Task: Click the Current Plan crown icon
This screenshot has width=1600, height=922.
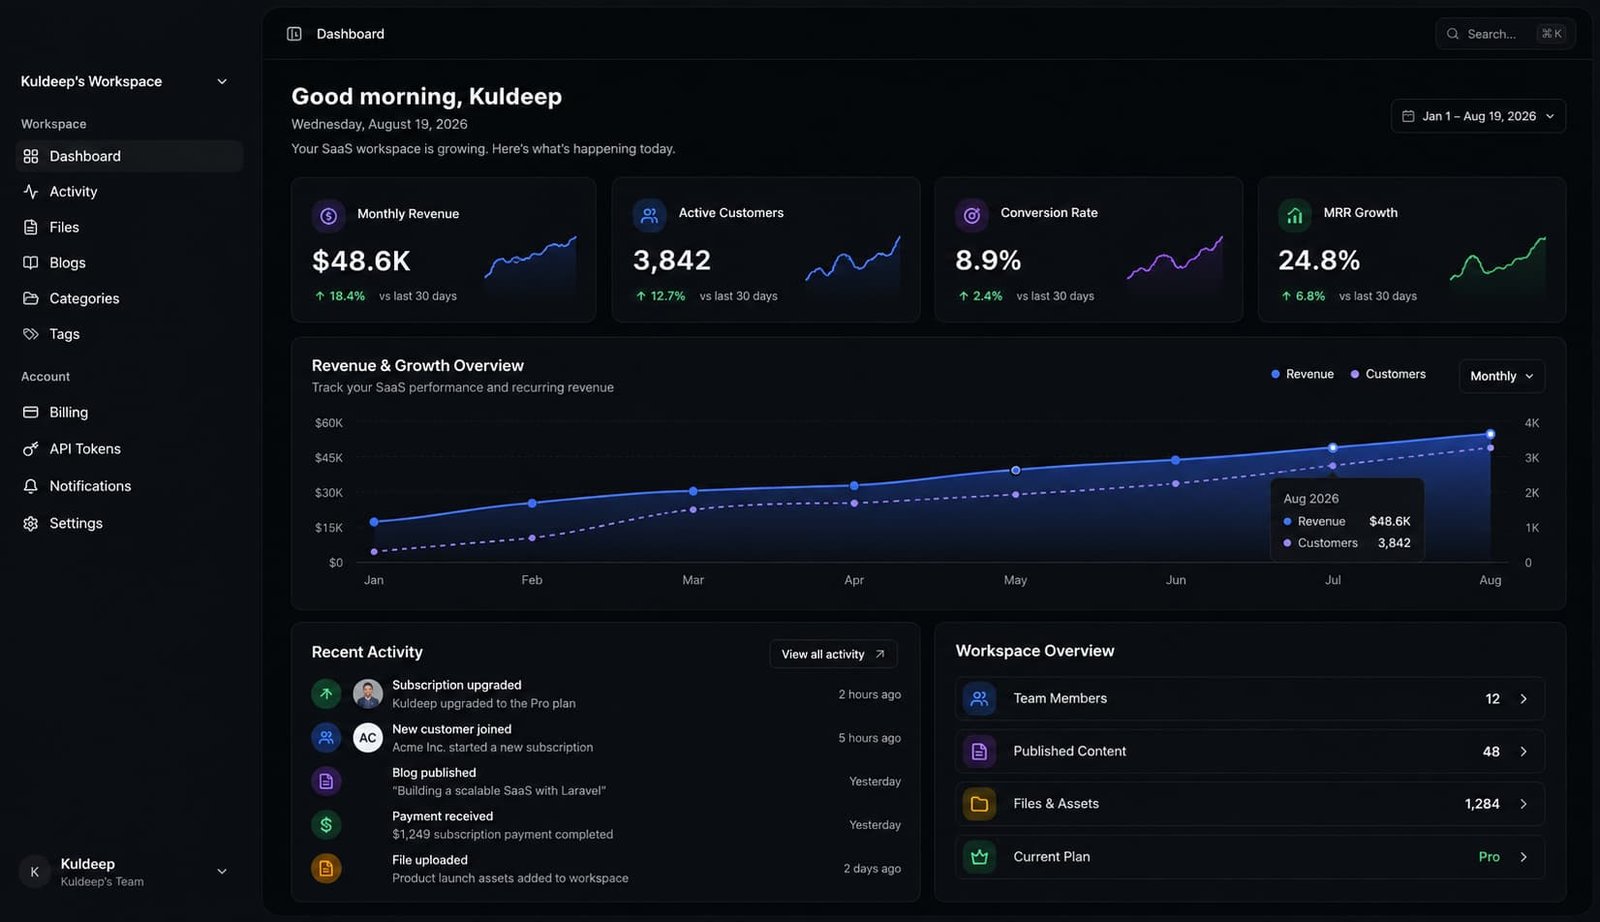Action: [979, 857]
